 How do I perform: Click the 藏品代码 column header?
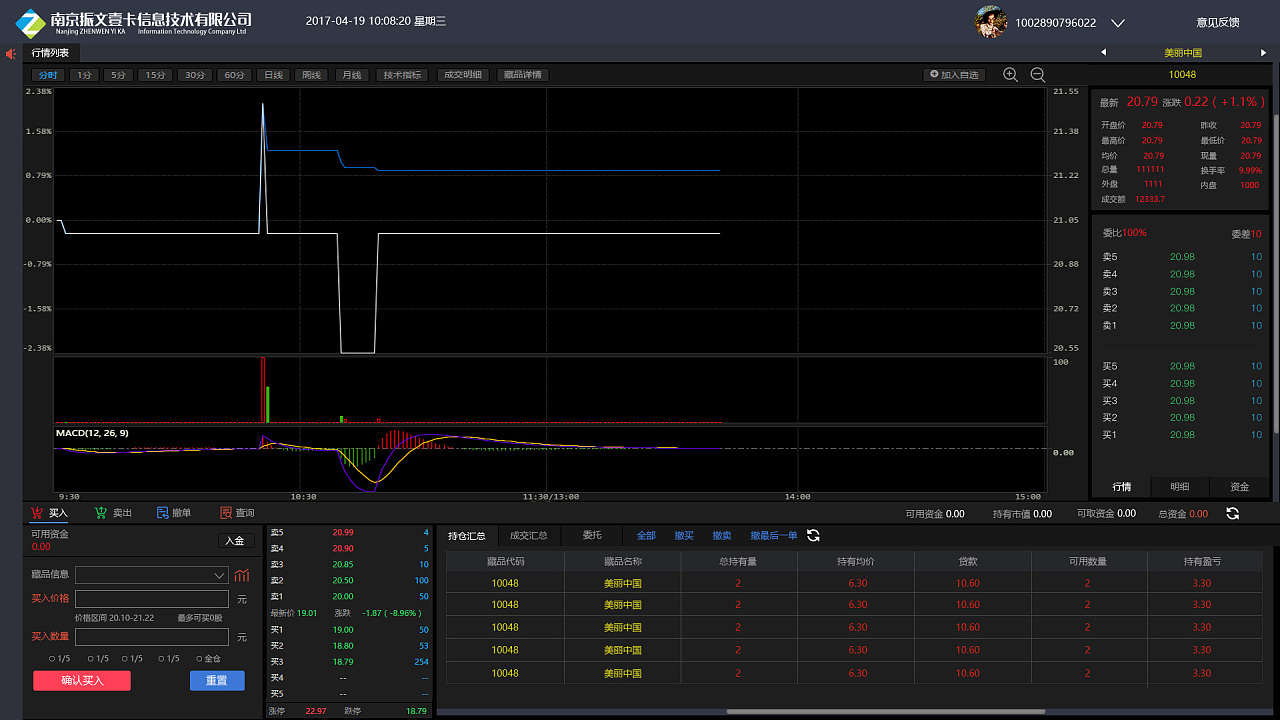click(505, 561)
